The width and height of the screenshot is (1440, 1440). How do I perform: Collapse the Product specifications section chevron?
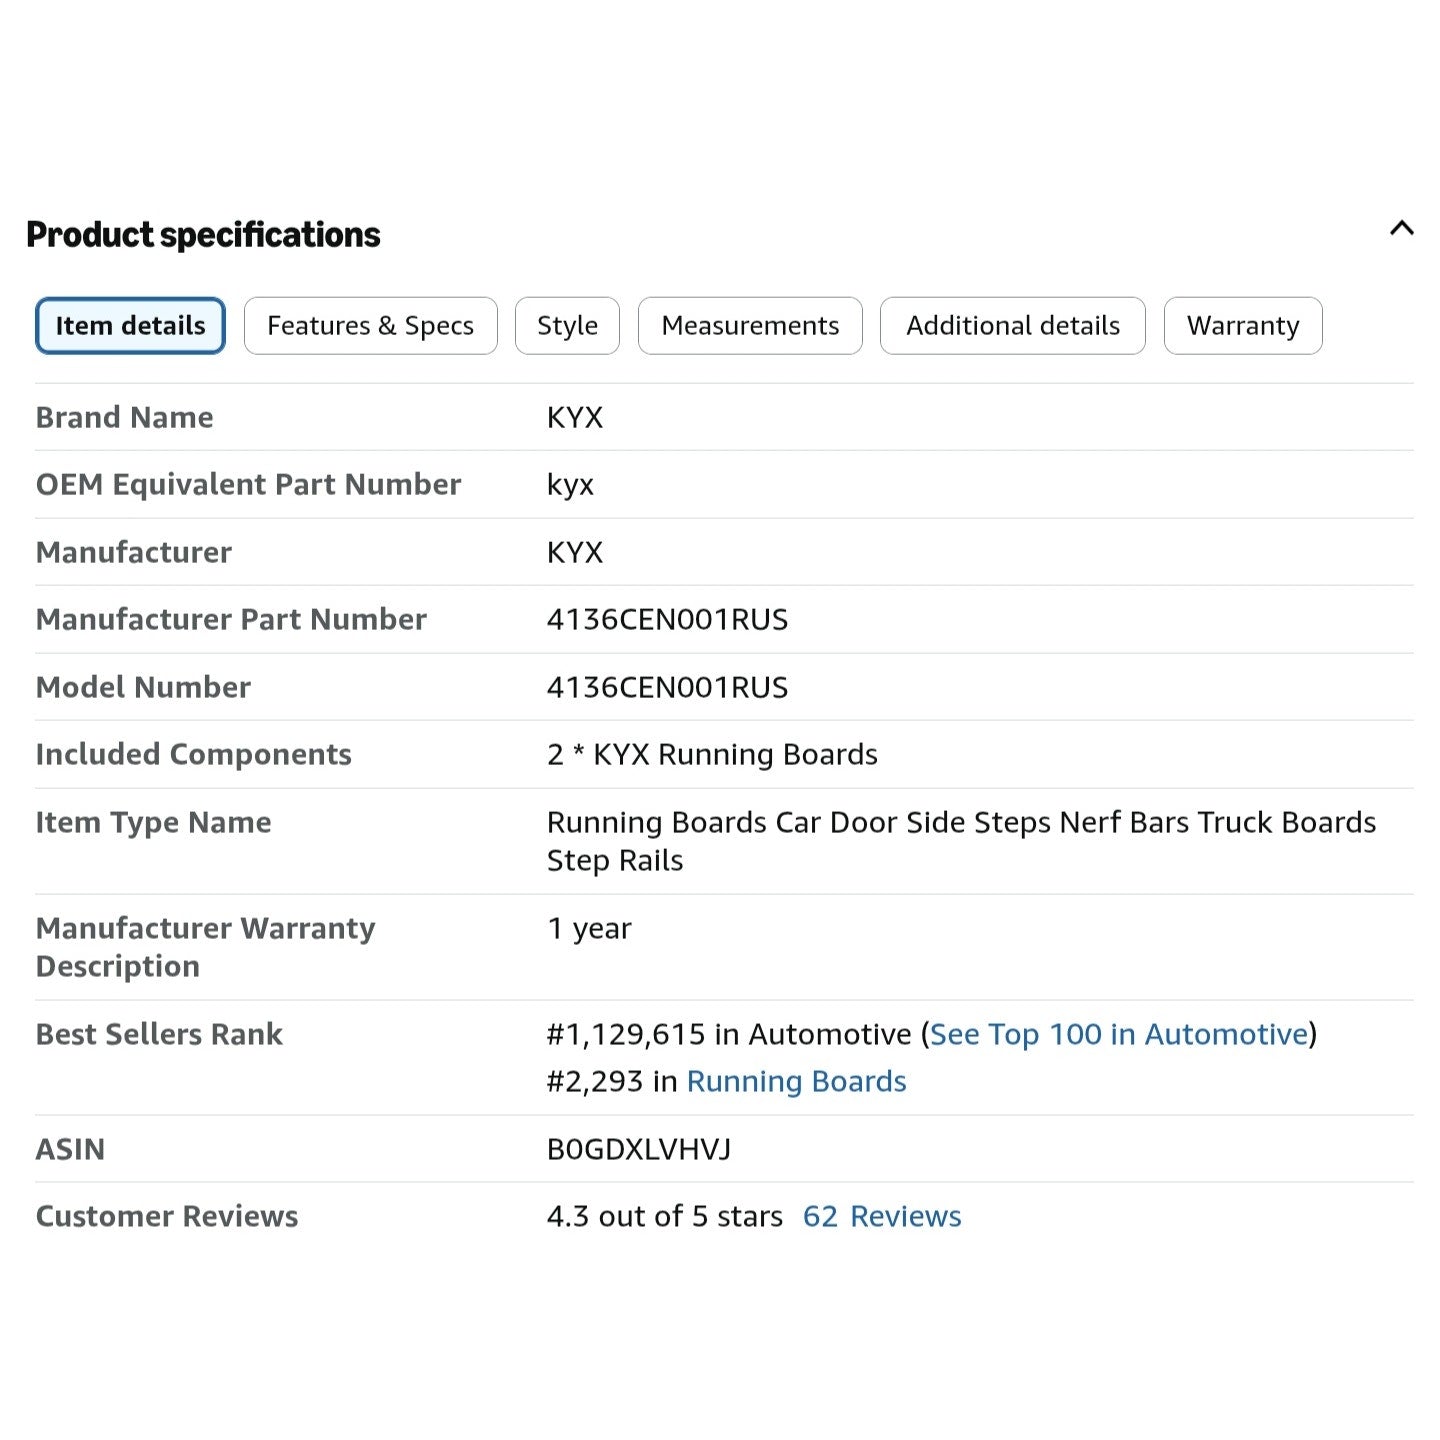pyautogui.click(x=1401, y=228)
